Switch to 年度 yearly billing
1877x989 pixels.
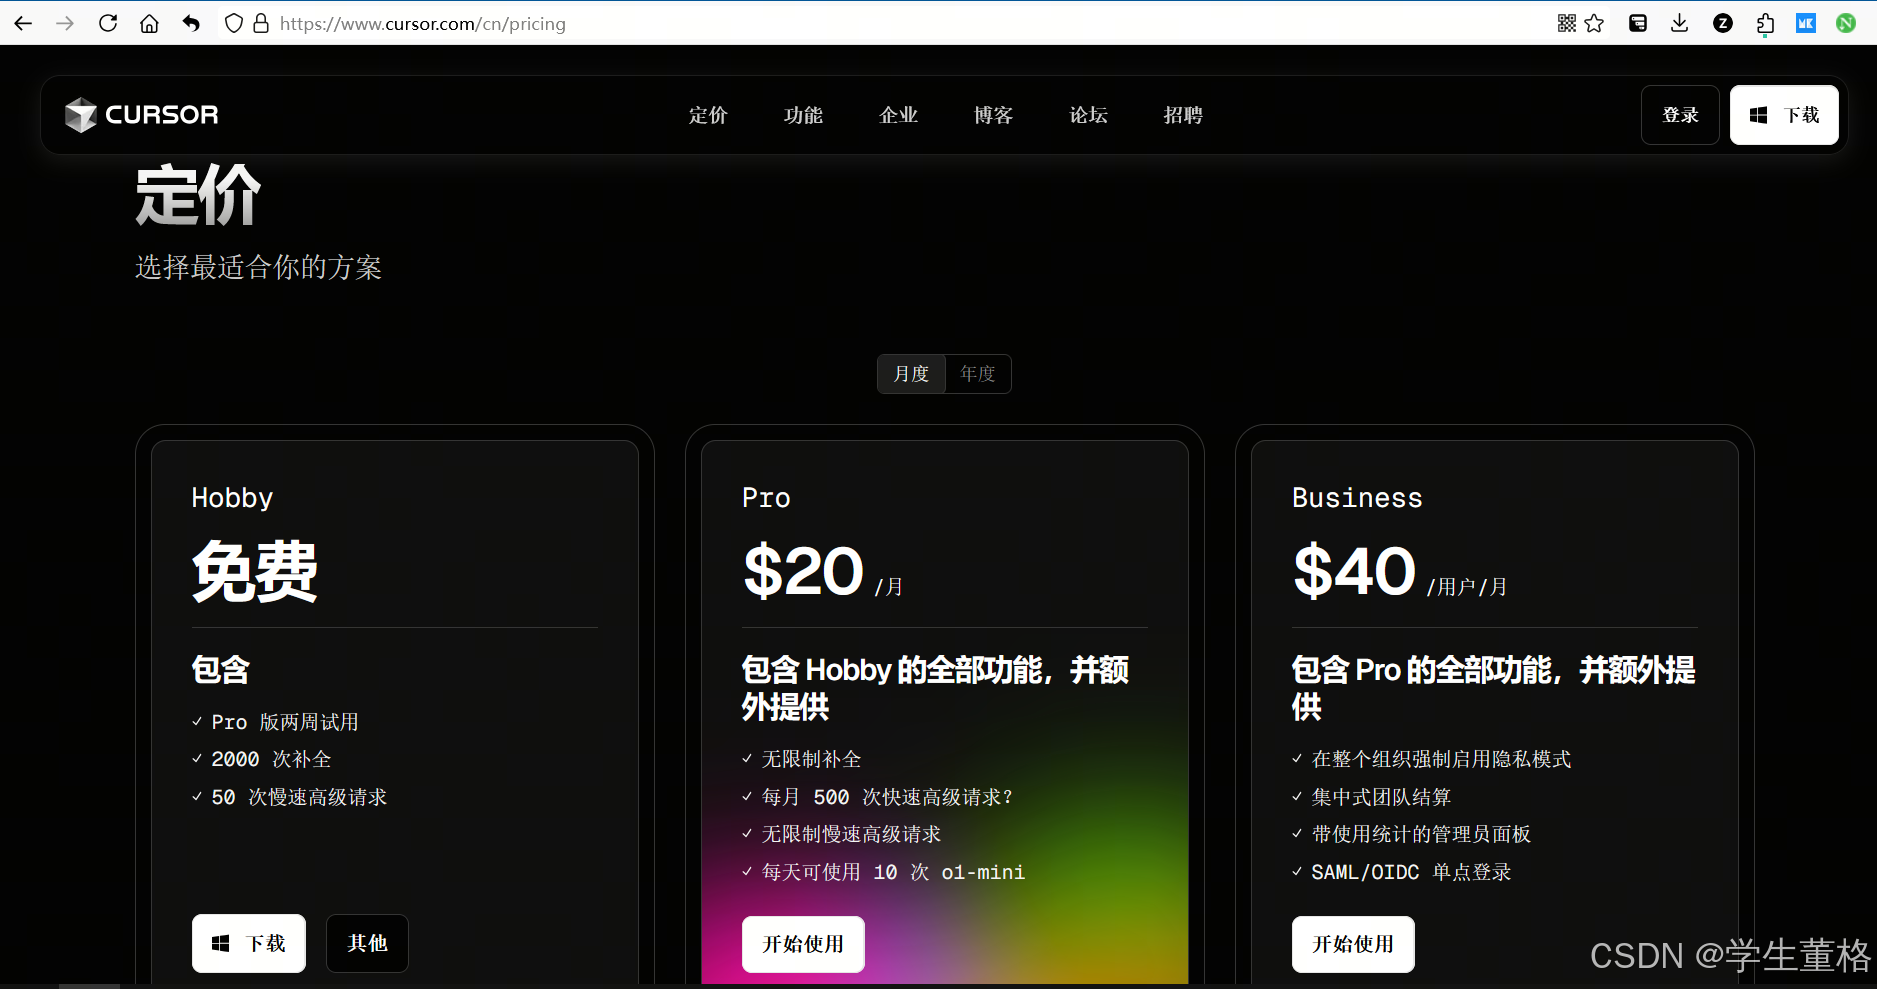[x=978, y=374]
